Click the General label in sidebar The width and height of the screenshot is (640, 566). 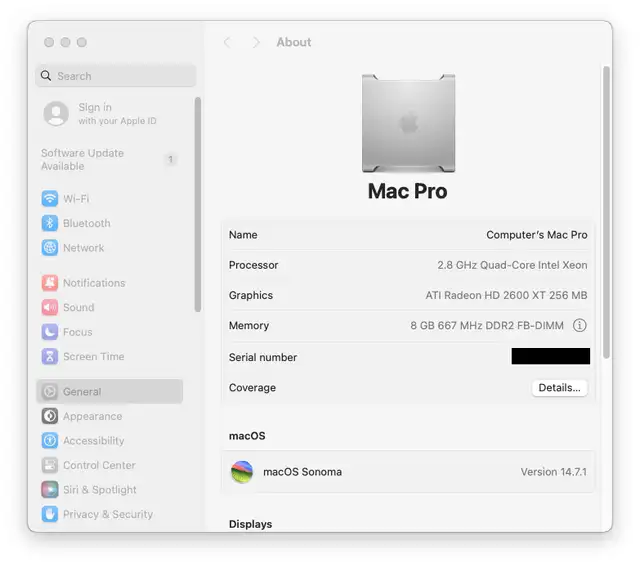pyautogui.click(x=82, y=391)
